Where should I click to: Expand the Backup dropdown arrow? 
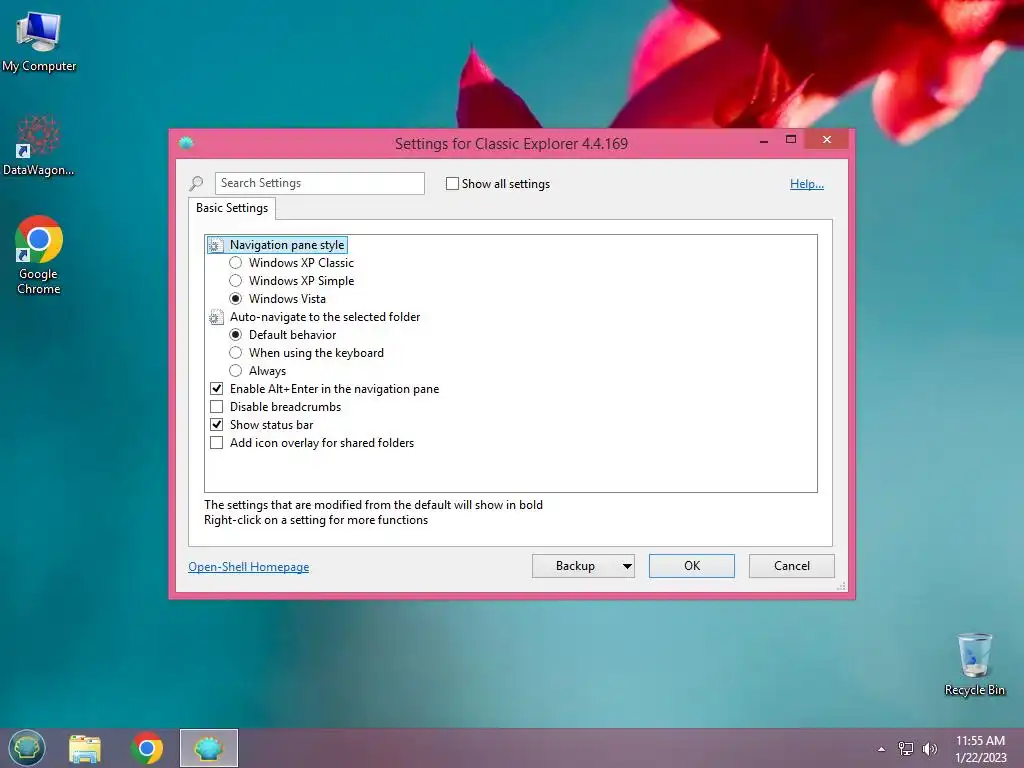click(627, 566)
